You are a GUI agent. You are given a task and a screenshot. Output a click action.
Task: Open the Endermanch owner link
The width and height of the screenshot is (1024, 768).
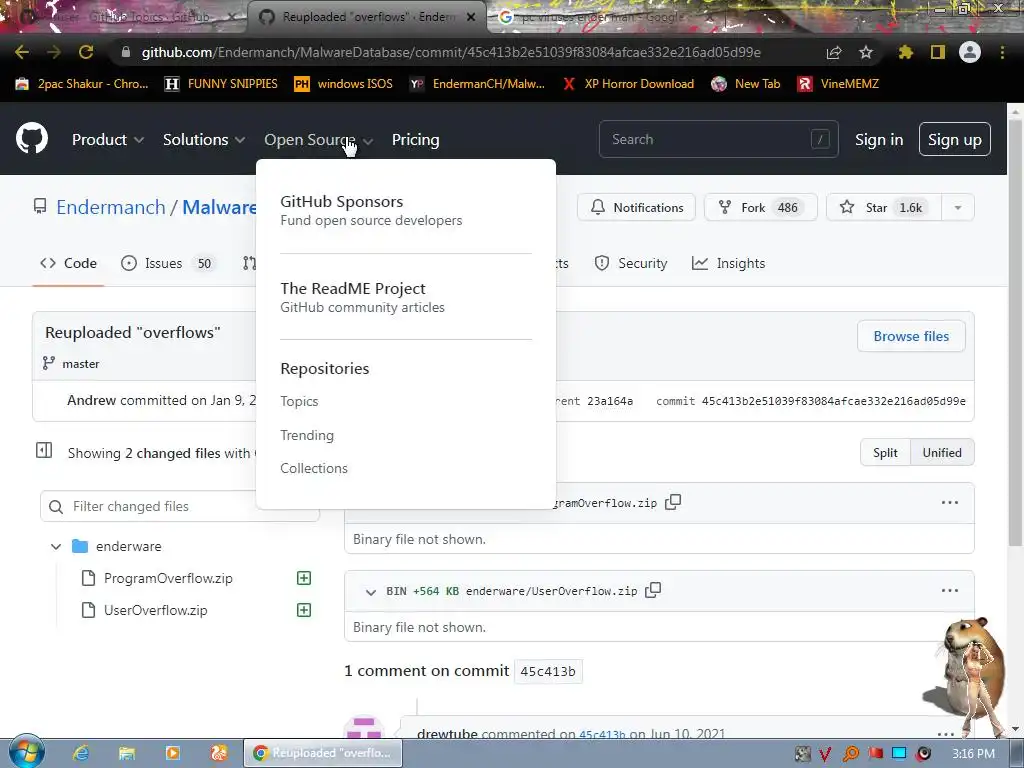tap(111, 207)
